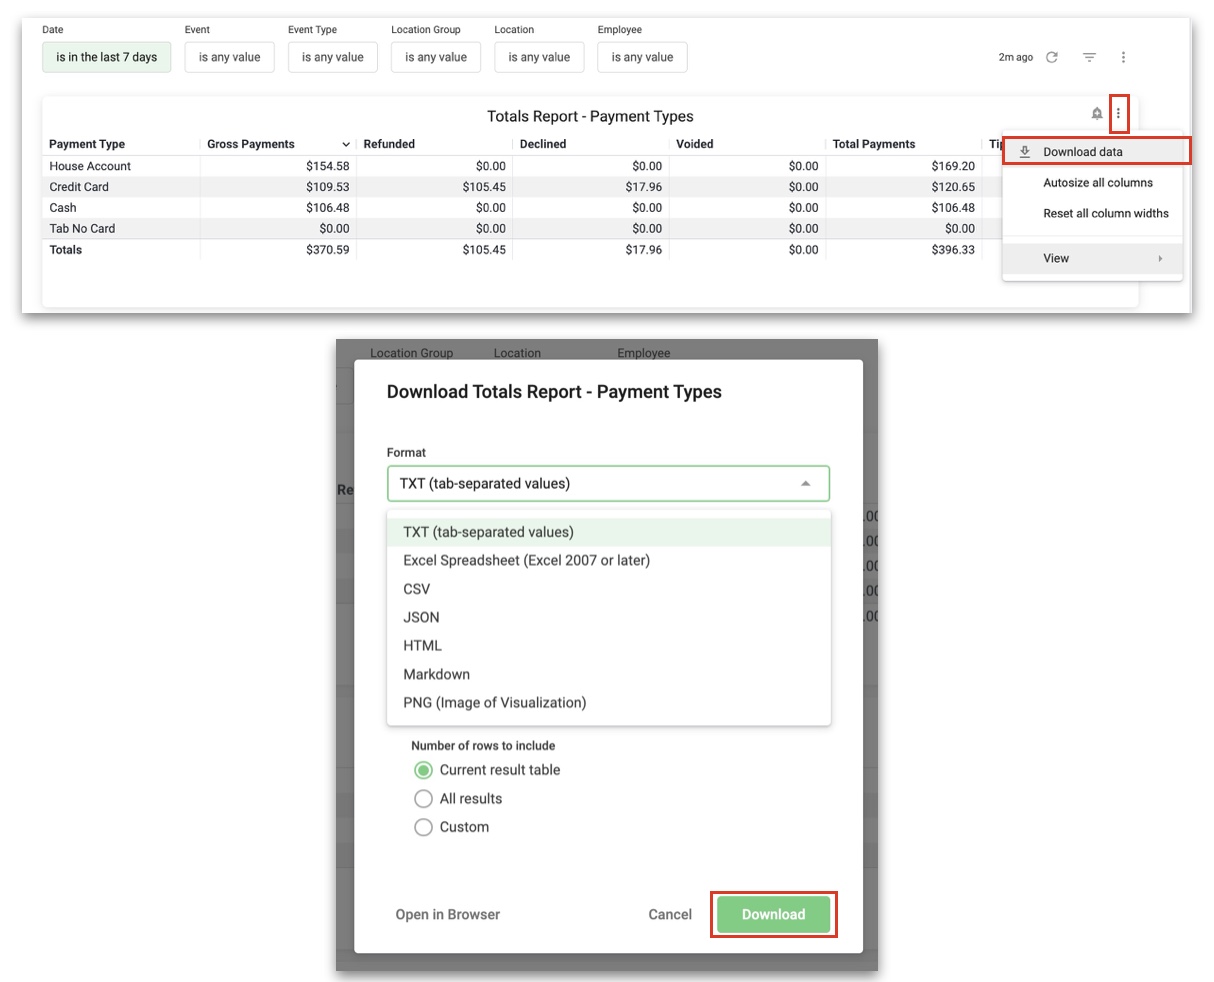Image resolution: width=1214 pixels, height=982 pixels.
Task: Reload dashboard data with refresh icon
Action: pos(1052,57)
